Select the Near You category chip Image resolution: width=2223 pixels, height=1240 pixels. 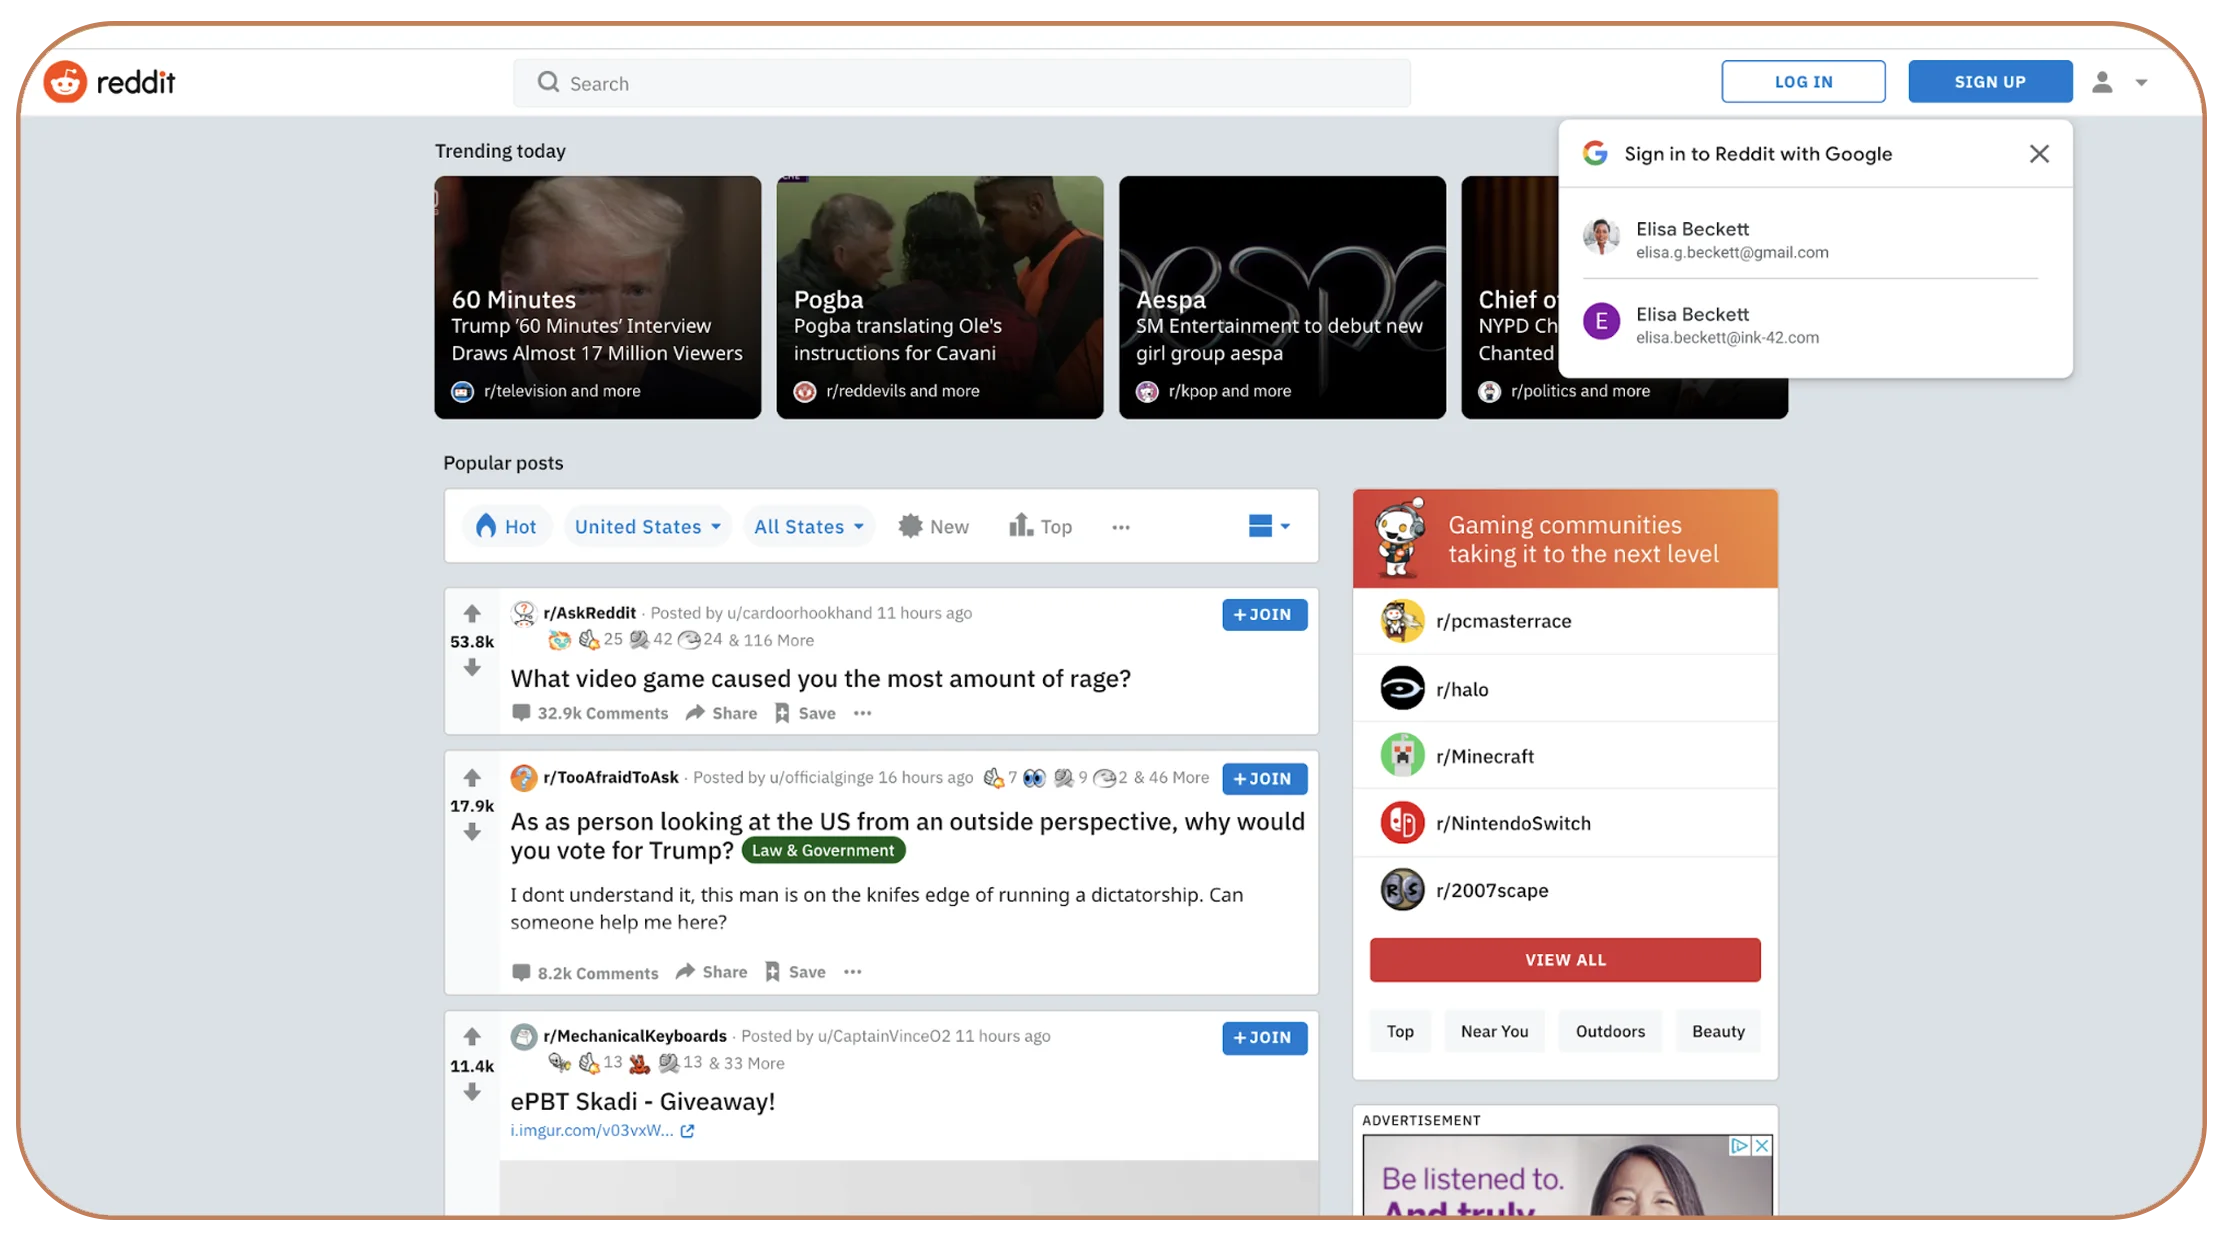(x=1494, y=1031)
